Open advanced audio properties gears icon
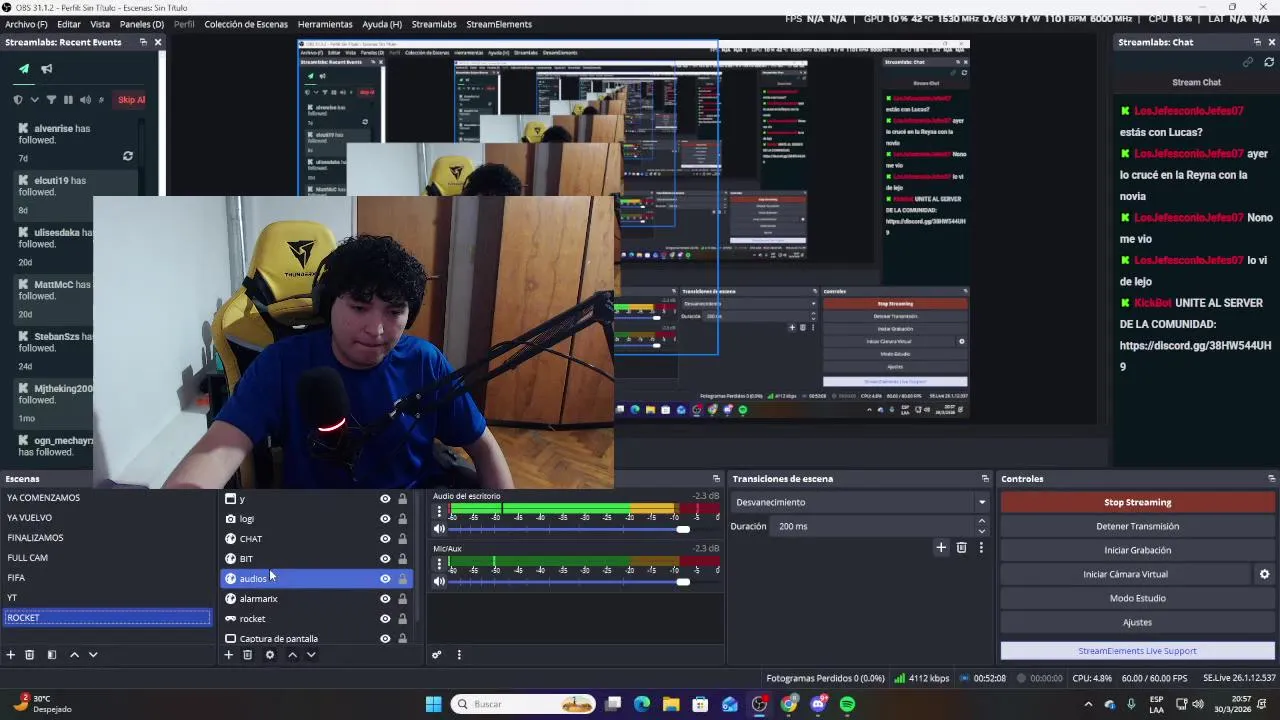 point(437,655)
